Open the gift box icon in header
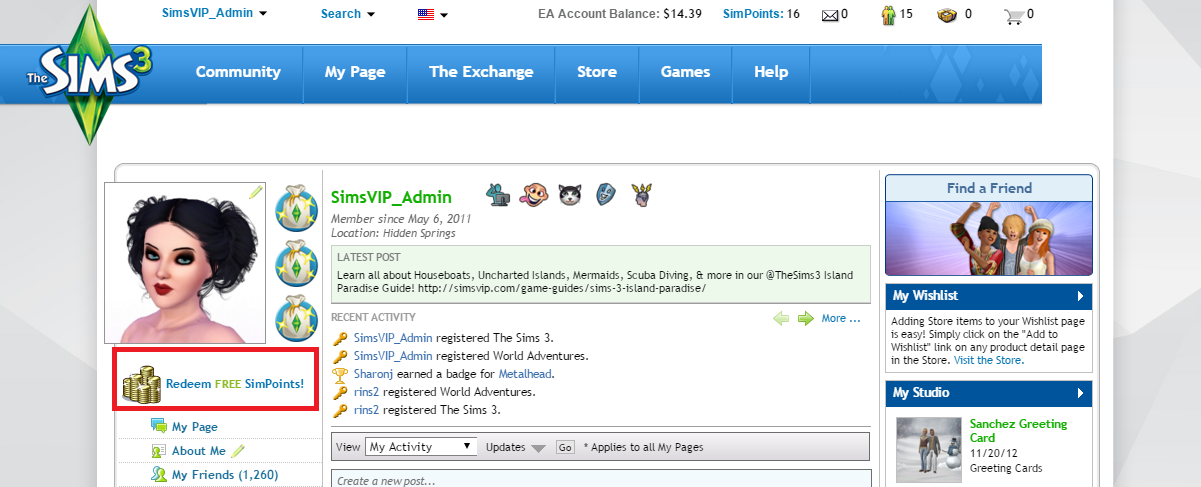This screenshot has width=1201, height=487. (946, 15)
